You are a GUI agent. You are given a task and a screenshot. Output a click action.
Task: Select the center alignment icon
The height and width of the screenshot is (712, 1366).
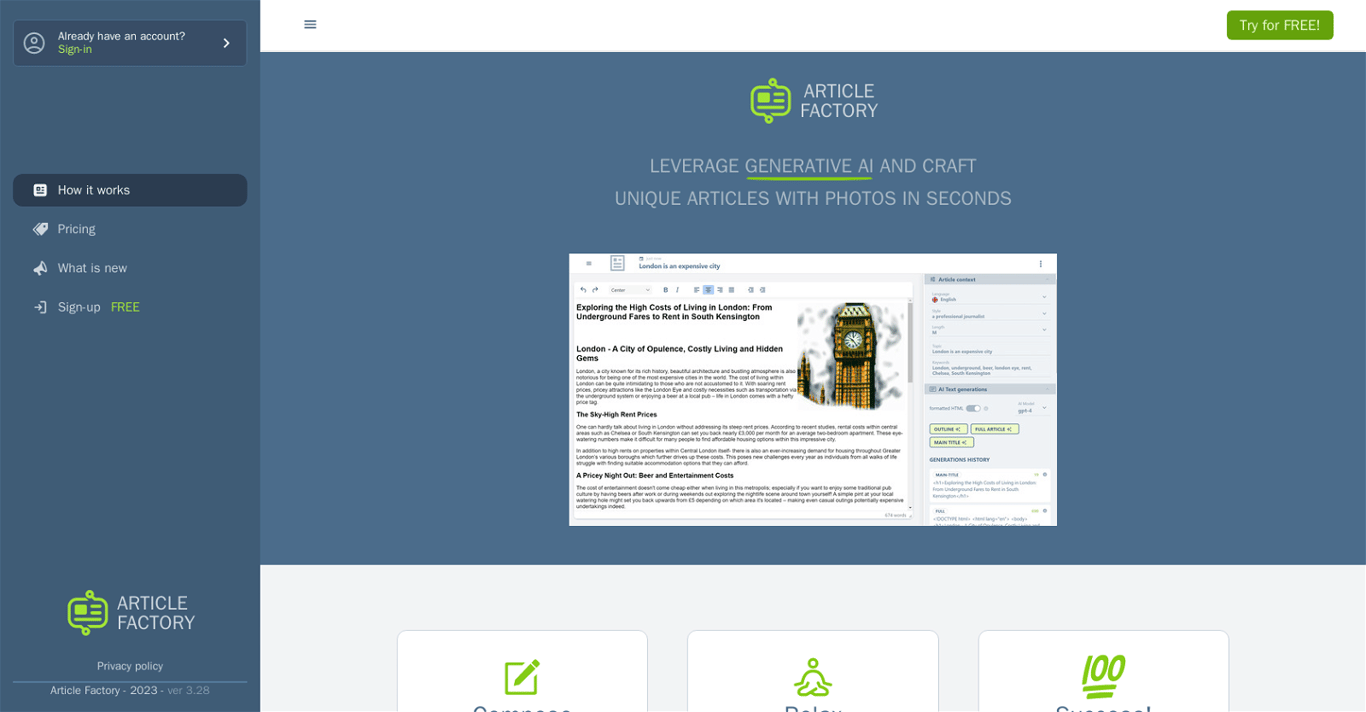(708, 290)
